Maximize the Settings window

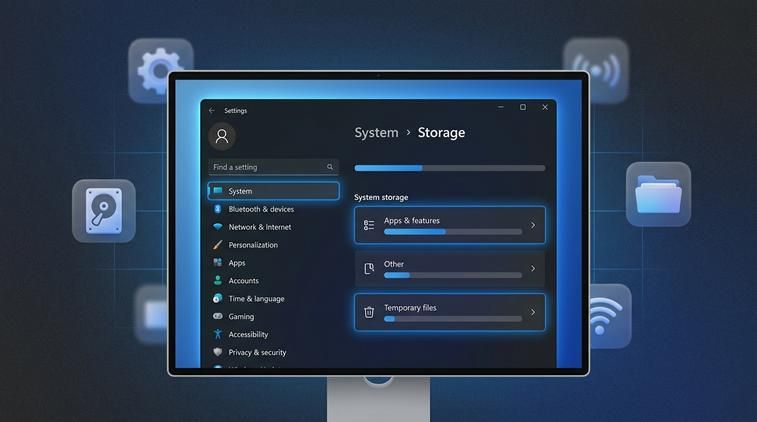523,107
